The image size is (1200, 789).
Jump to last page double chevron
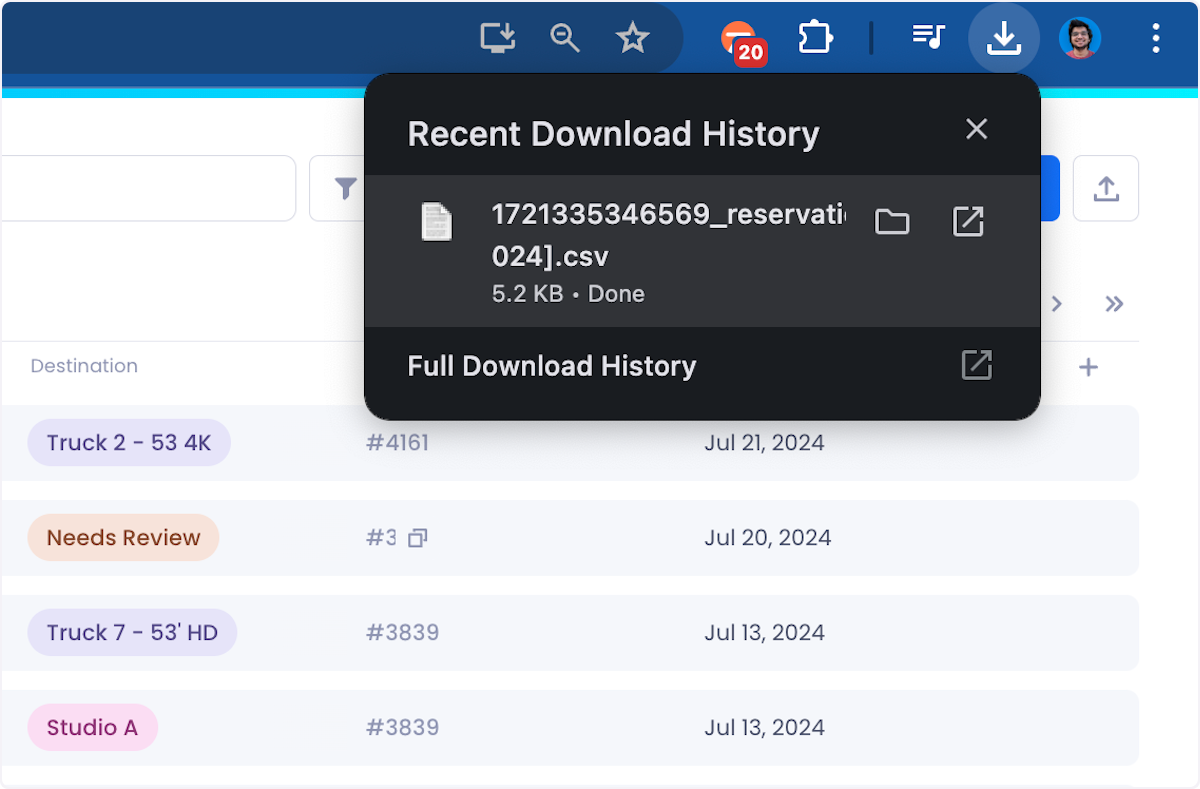tap(1114, 304)
